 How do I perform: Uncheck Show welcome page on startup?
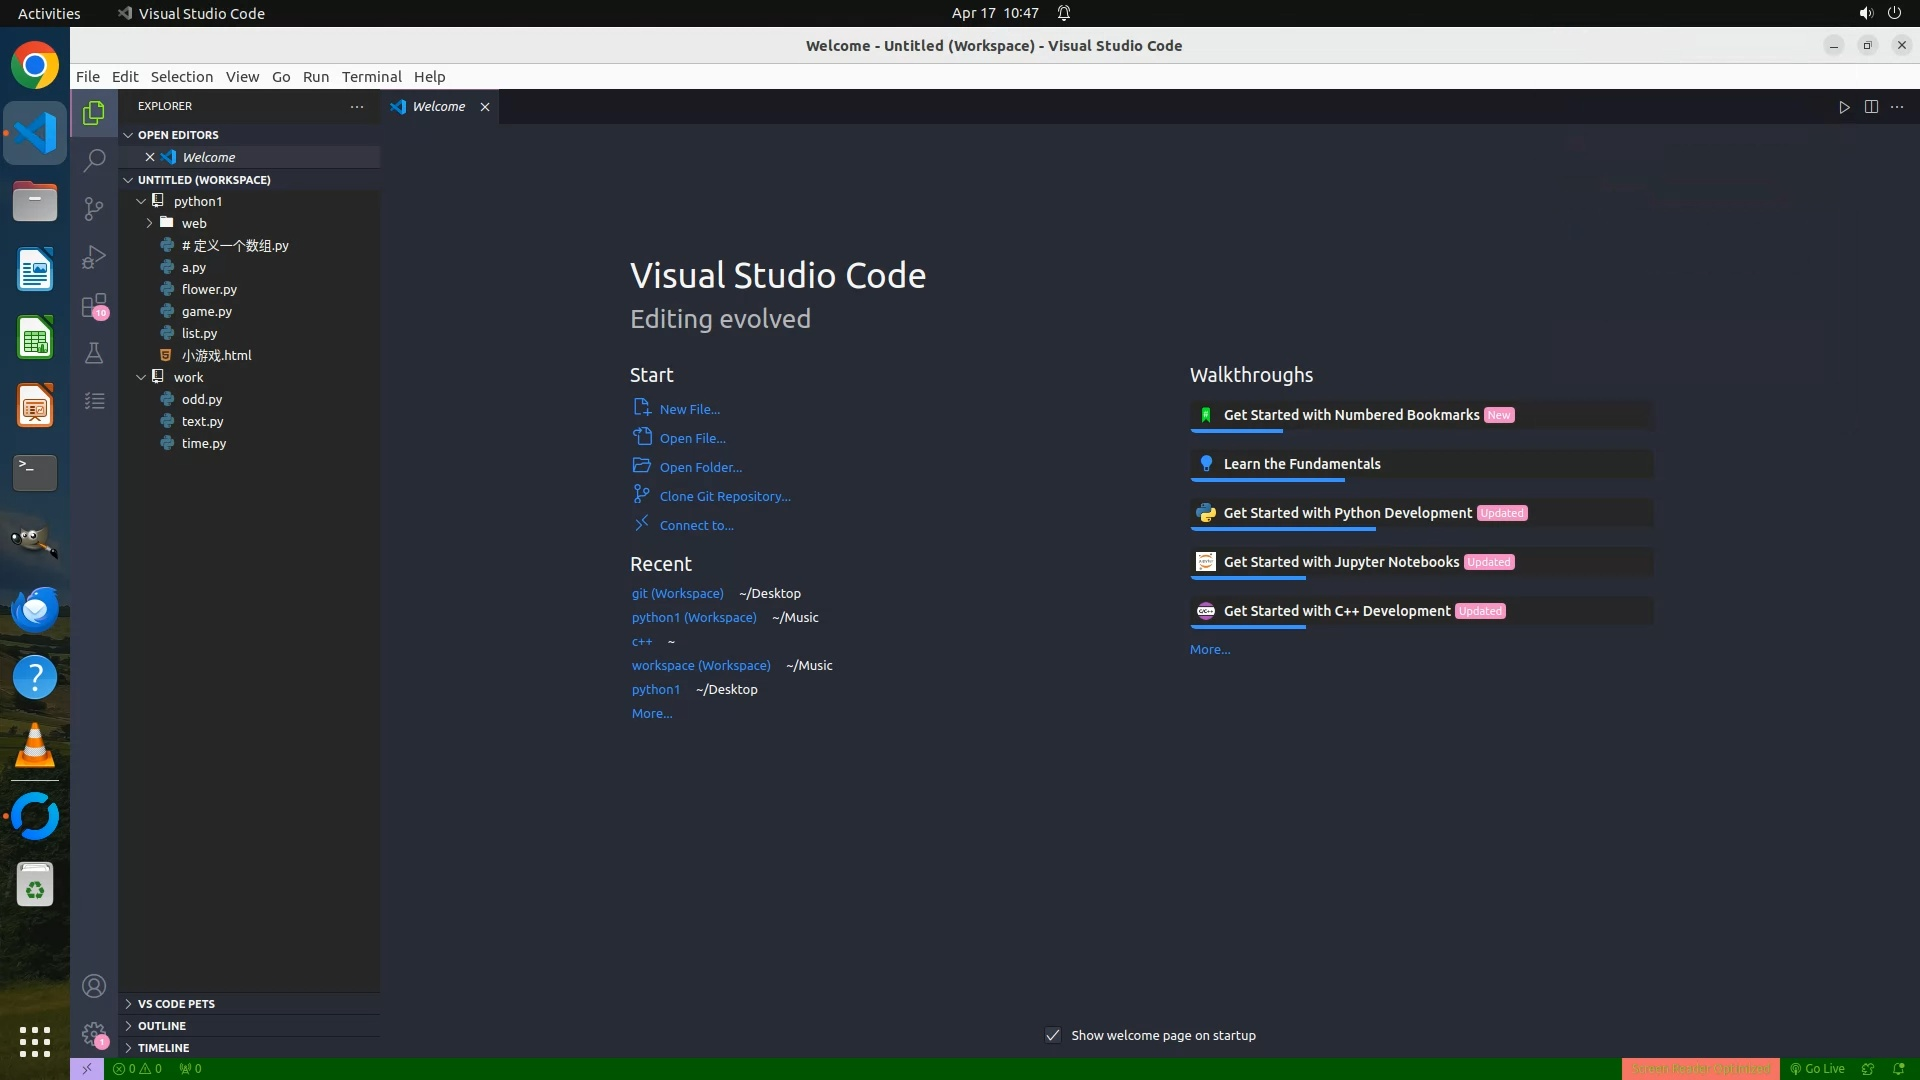(x=1053, y=1035)
